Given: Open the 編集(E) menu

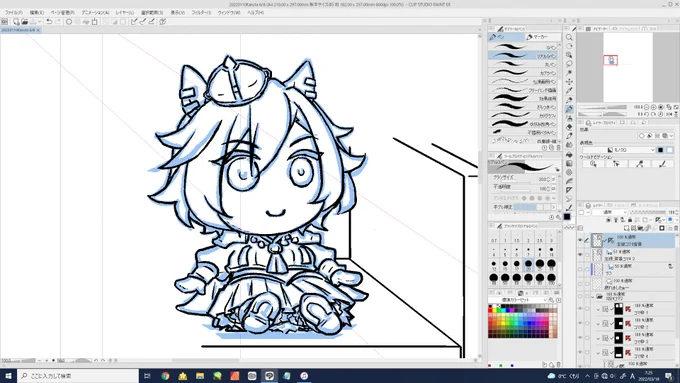Looking at the screenshot, I should point(37,13).
